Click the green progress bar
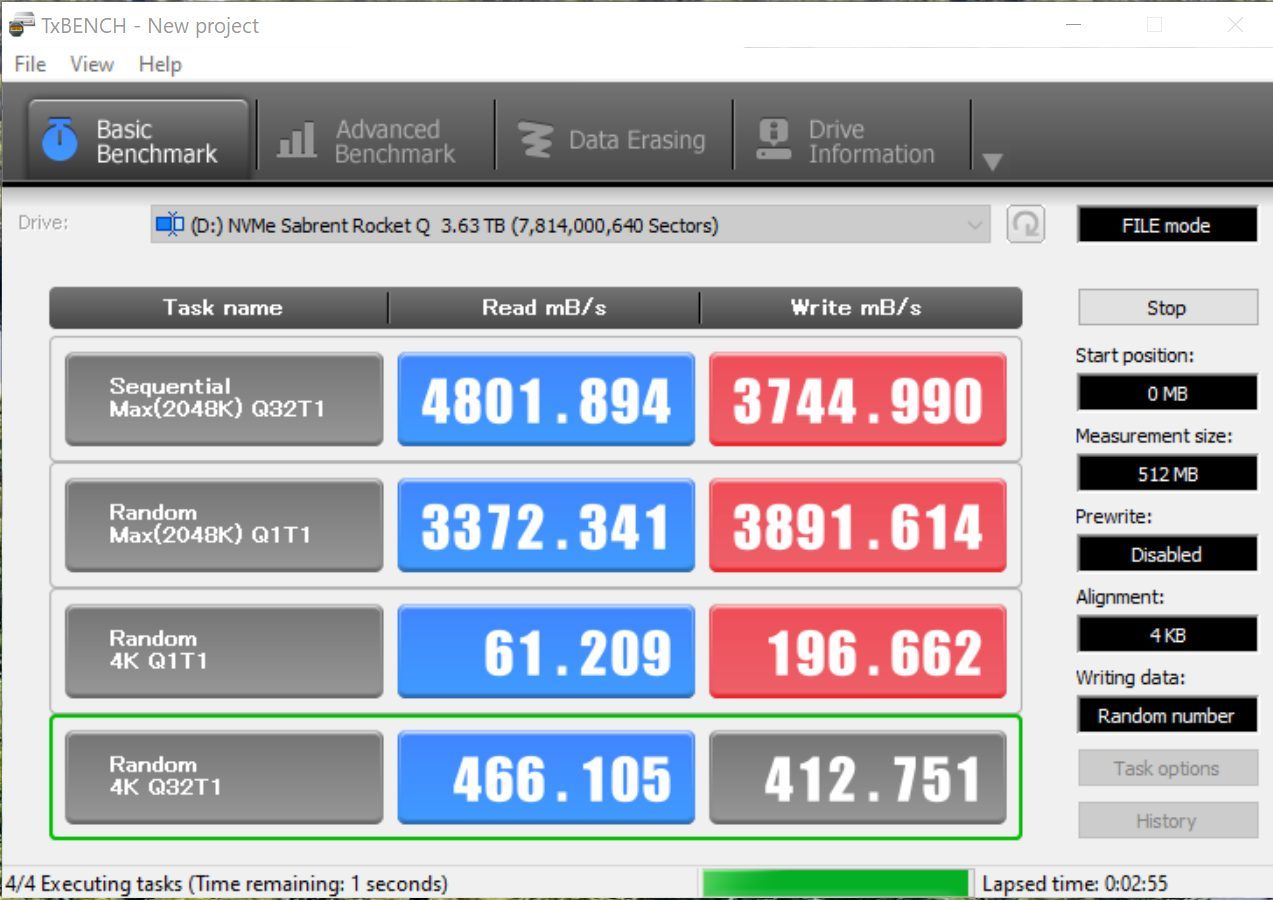This screenshot has height=900, width=1273. coord(835,884)
